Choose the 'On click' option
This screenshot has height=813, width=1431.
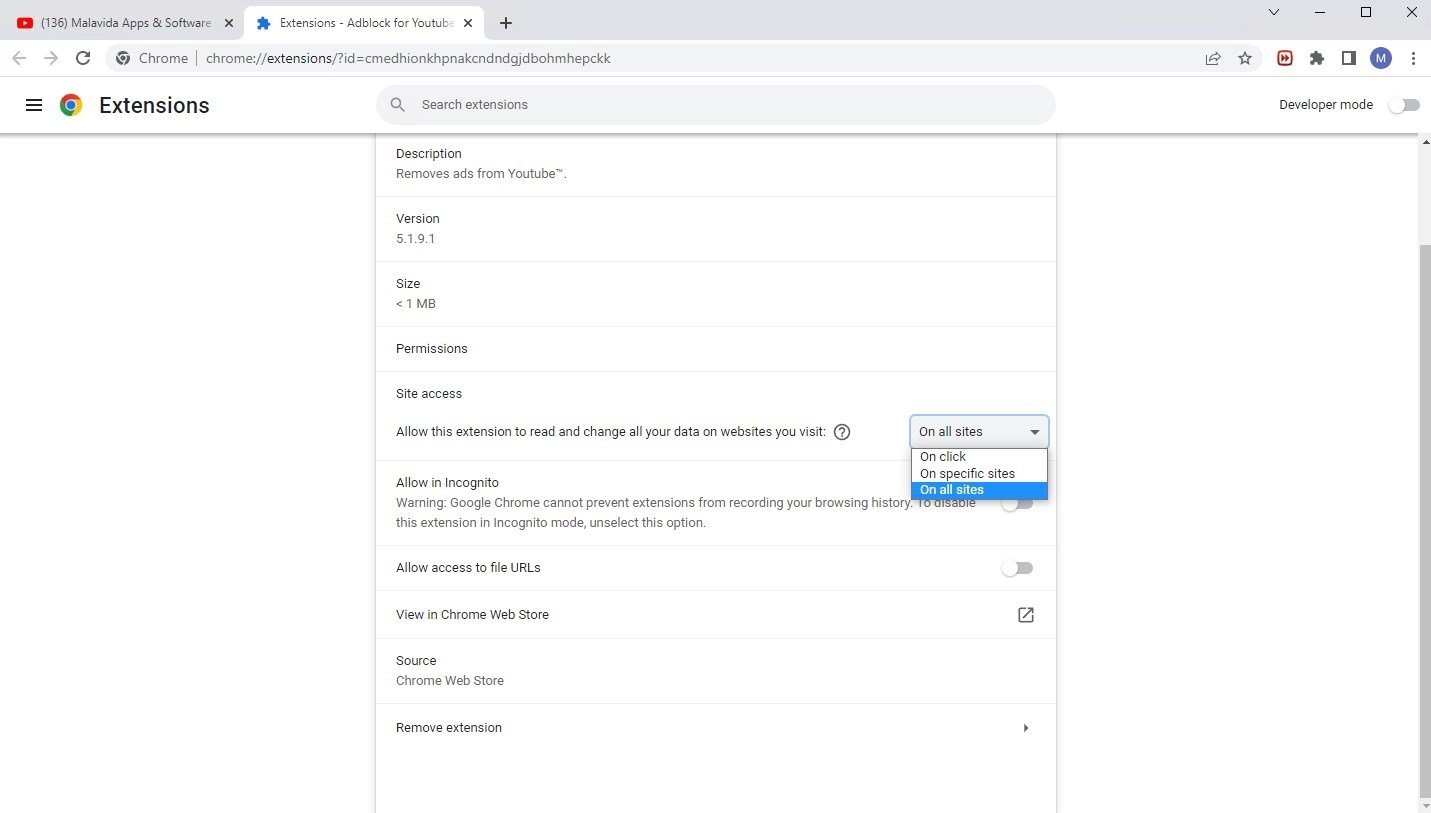pos(979,457)
